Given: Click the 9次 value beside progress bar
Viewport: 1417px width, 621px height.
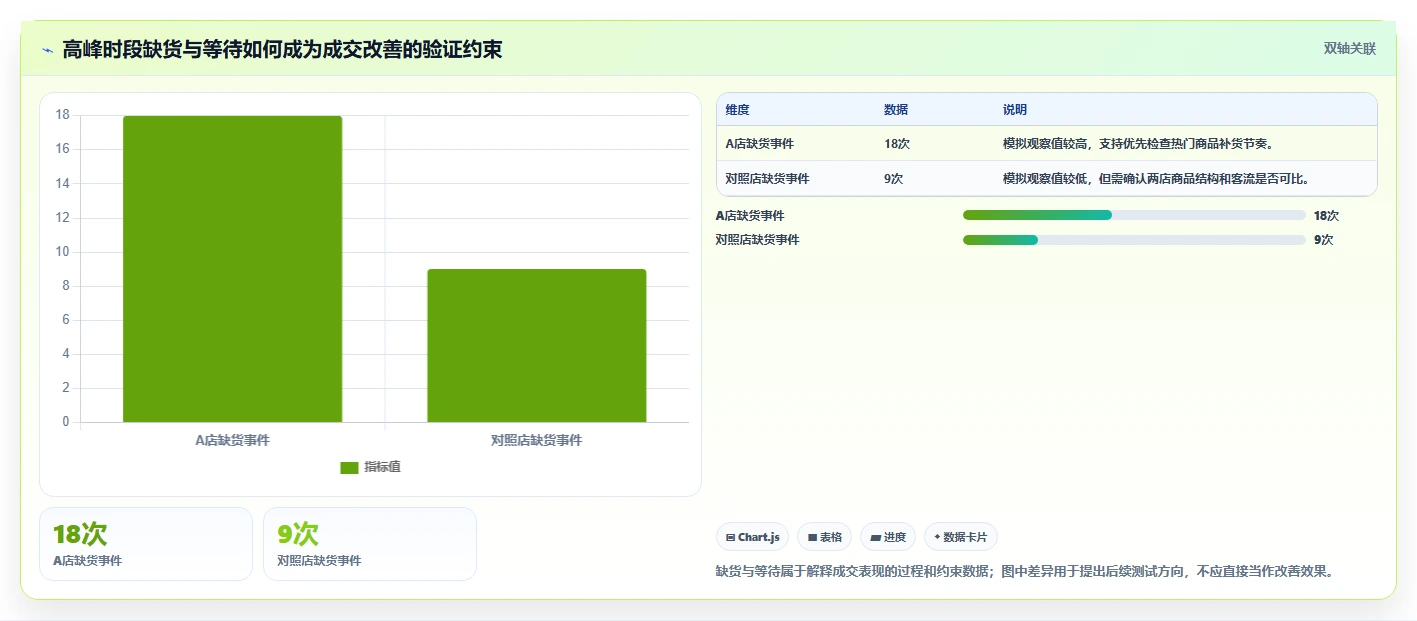Looking at the screenshot, I should (x=1323, y=239).
